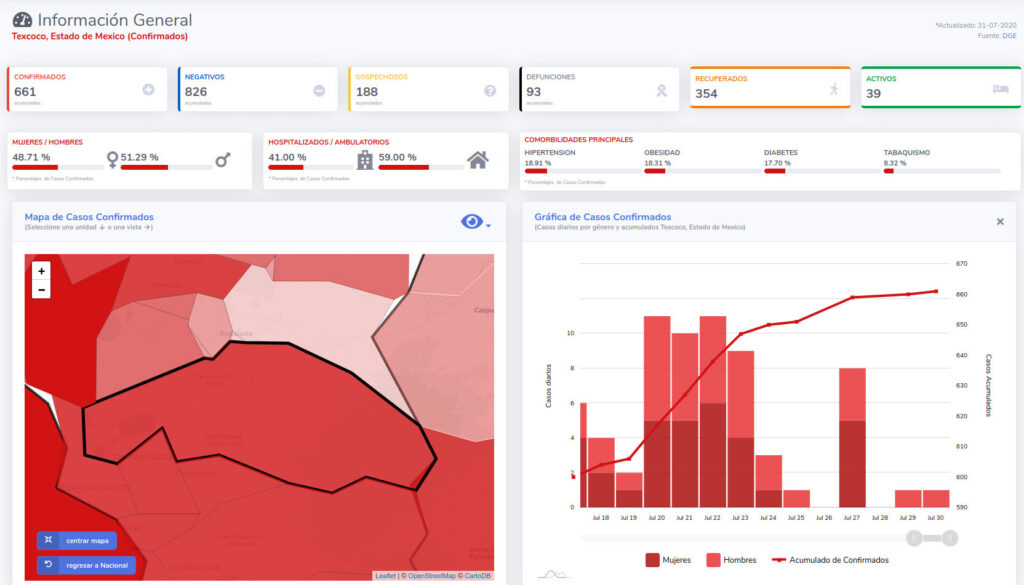Click the minus icon on Negativos card
This screenshot has width=1024, height=585.
click(x=319, y=90)
